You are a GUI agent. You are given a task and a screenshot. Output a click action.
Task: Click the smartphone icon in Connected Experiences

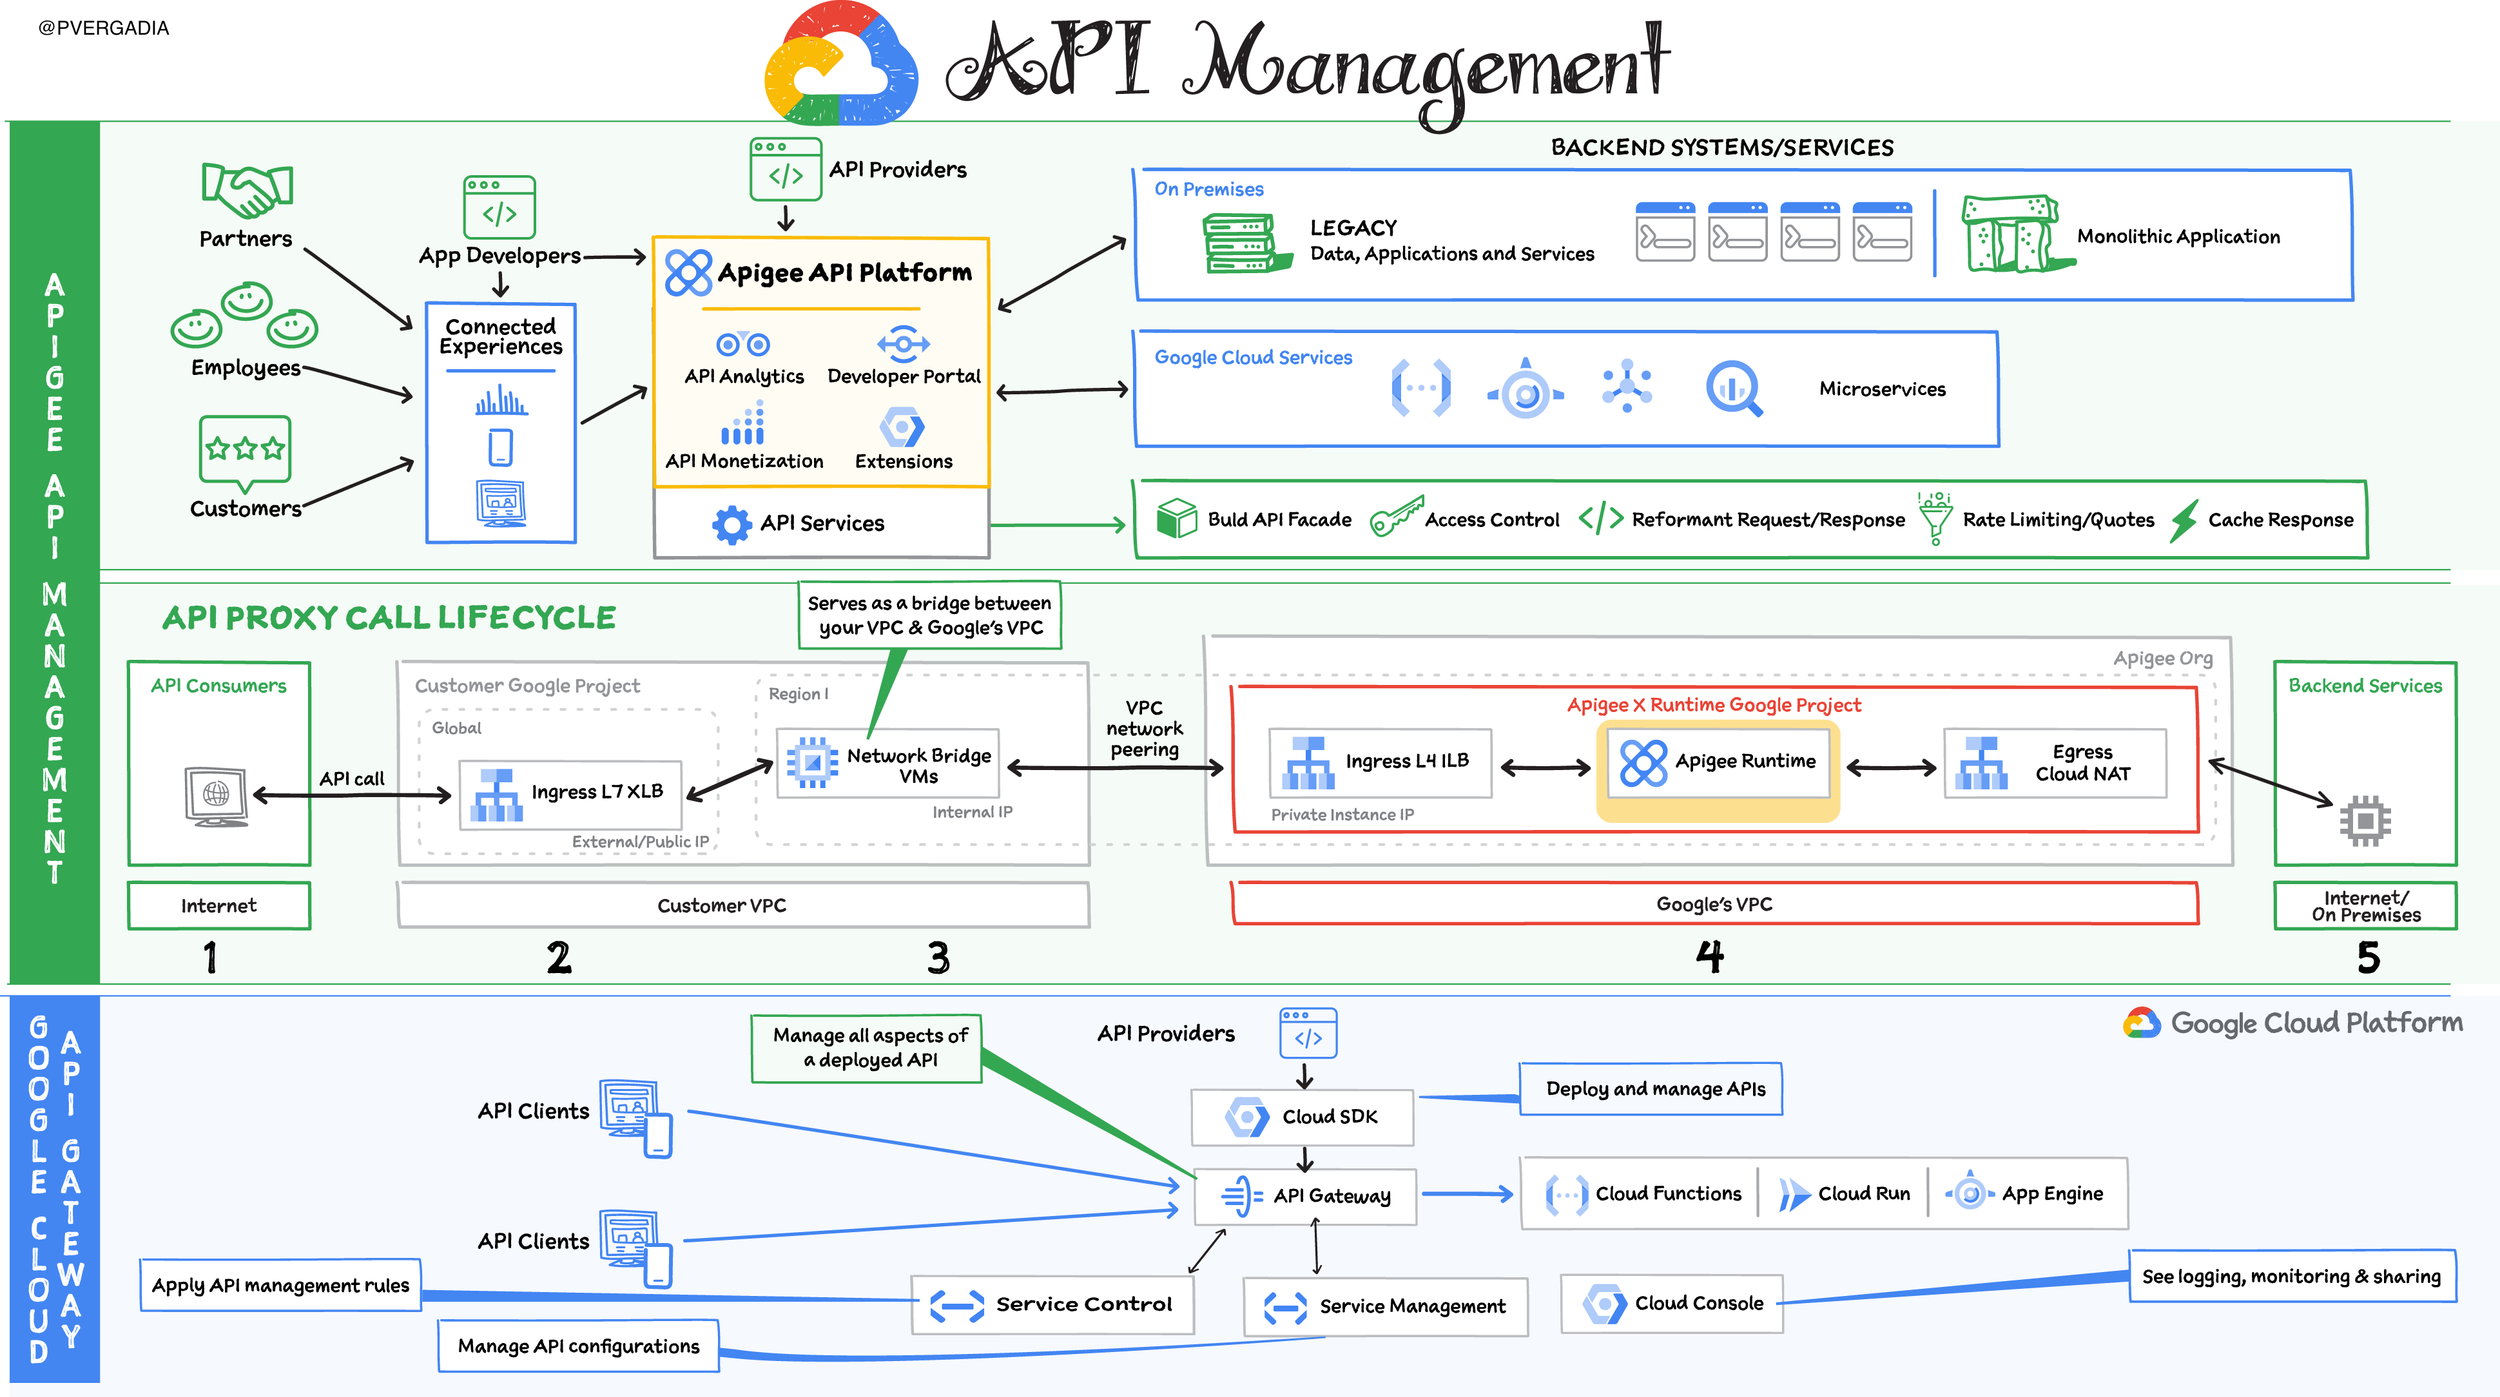coord(500,448)
